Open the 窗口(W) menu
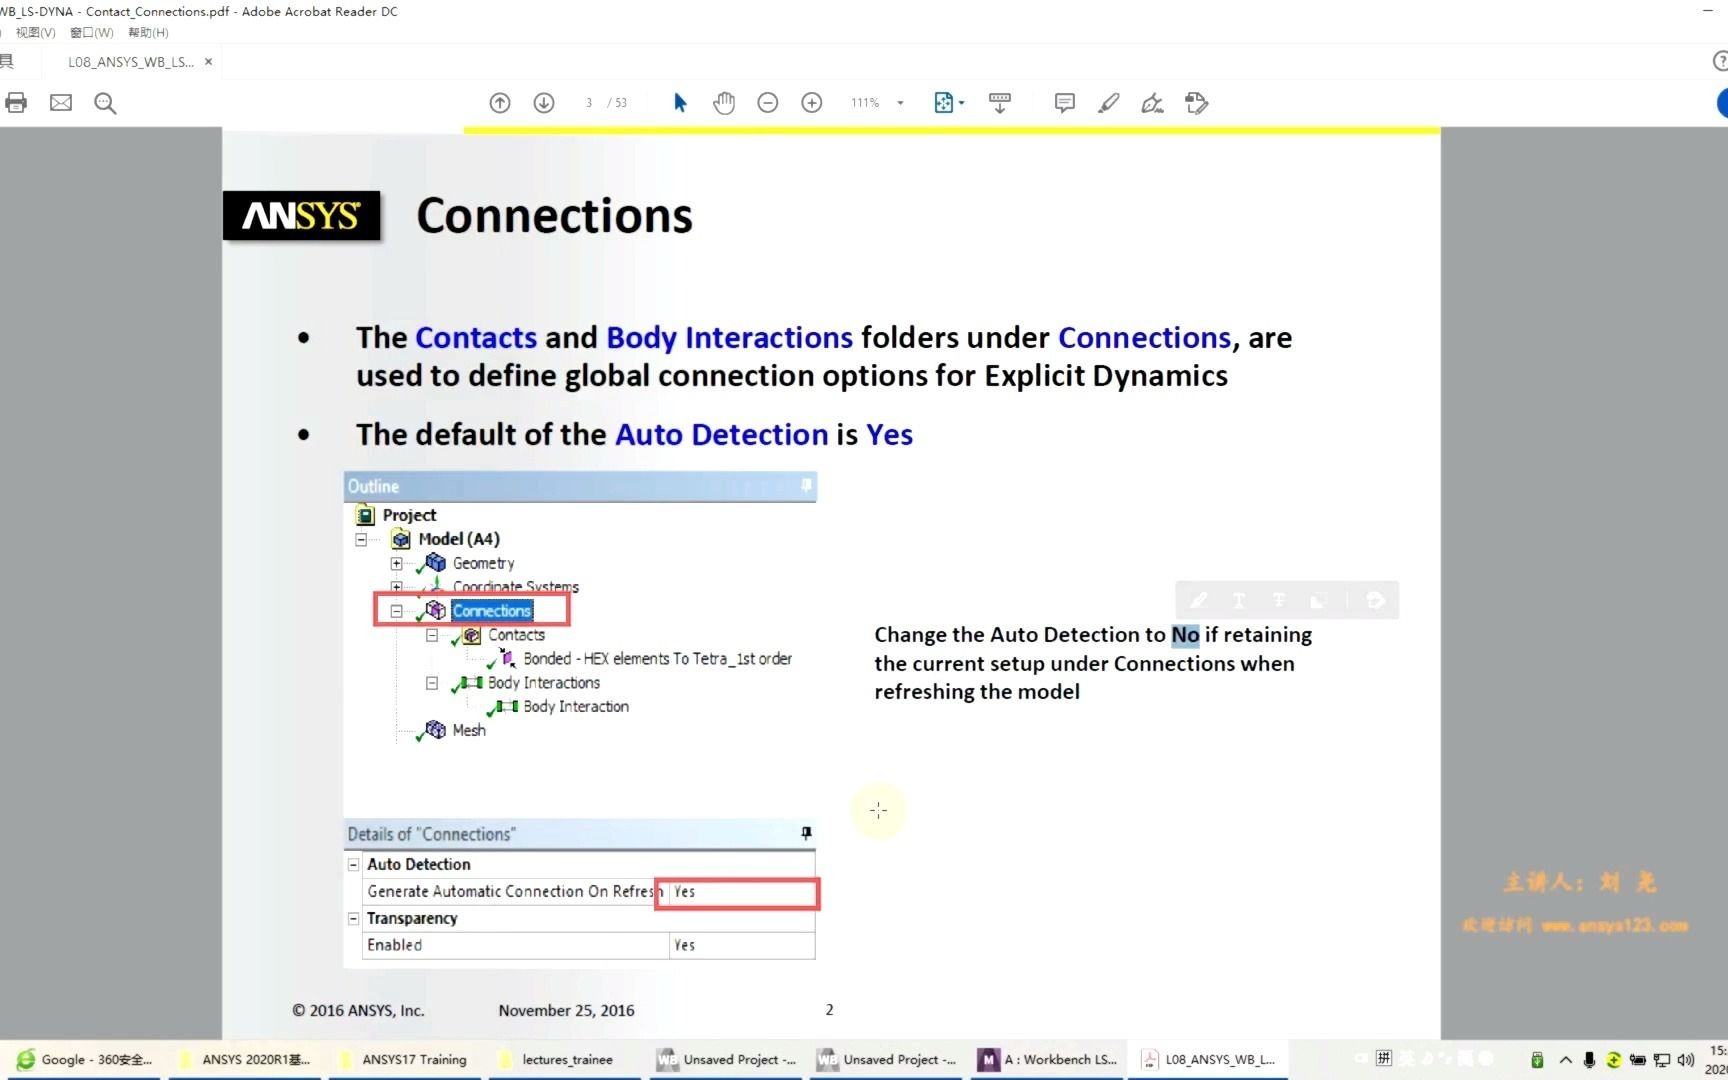 pos(92,33)
